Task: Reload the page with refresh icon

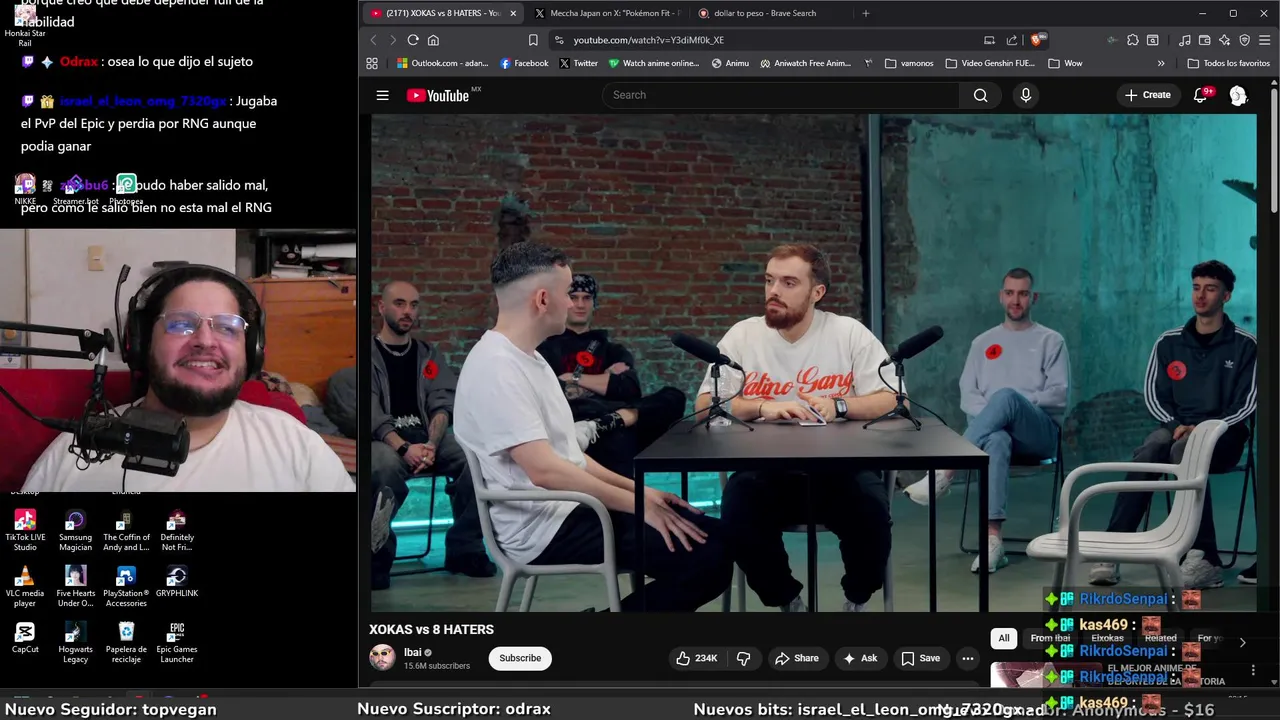Action: [x=413, y=40]
